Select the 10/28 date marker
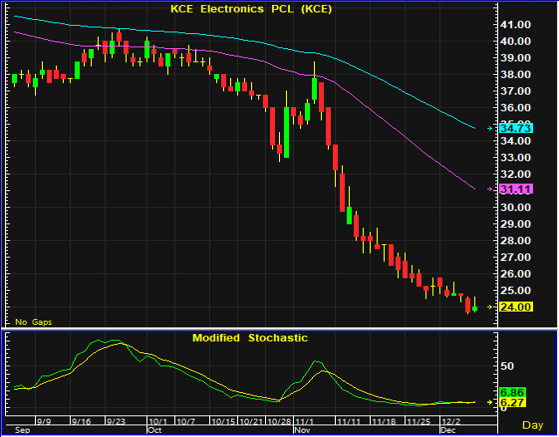Screen dimensions: 559x437 [281, 422]
